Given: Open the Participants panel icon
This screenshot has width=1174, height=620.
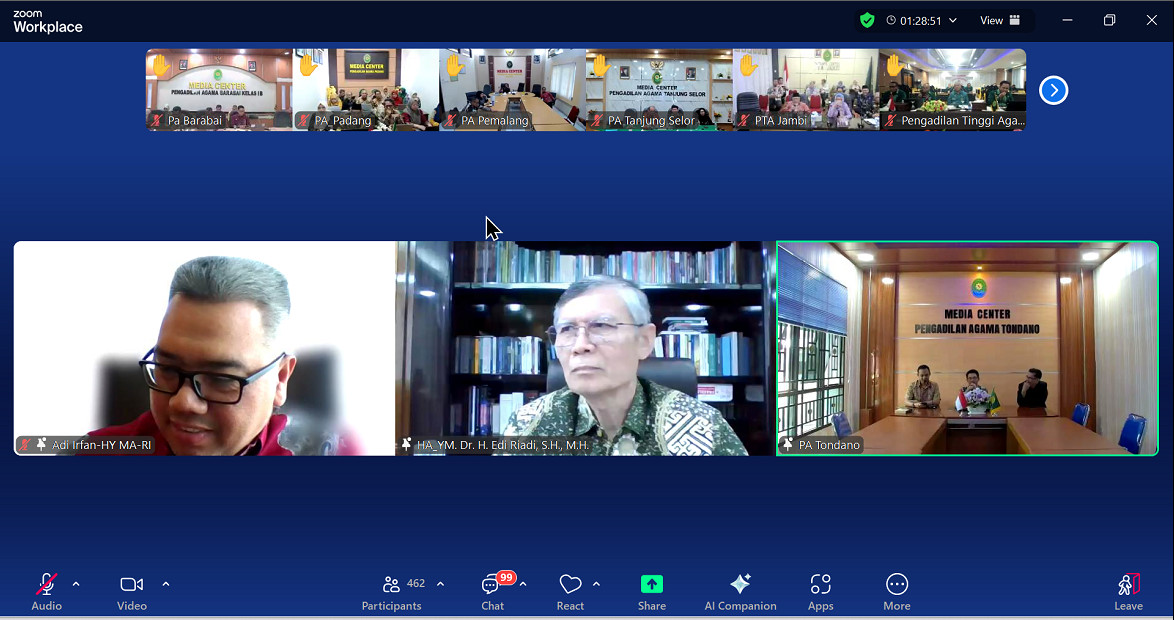Looking at the screenshot, I should (x=391, y=585).
